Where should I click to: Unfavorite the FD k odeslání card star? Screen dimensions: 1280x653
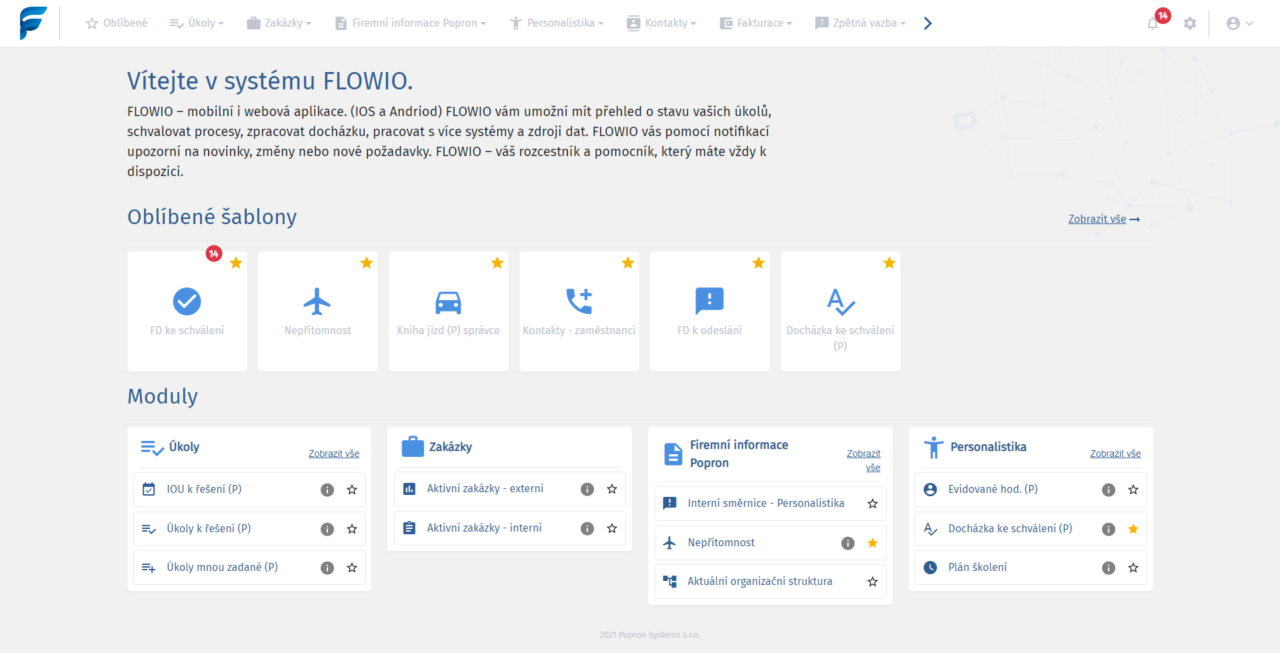(x=758, y=263)
